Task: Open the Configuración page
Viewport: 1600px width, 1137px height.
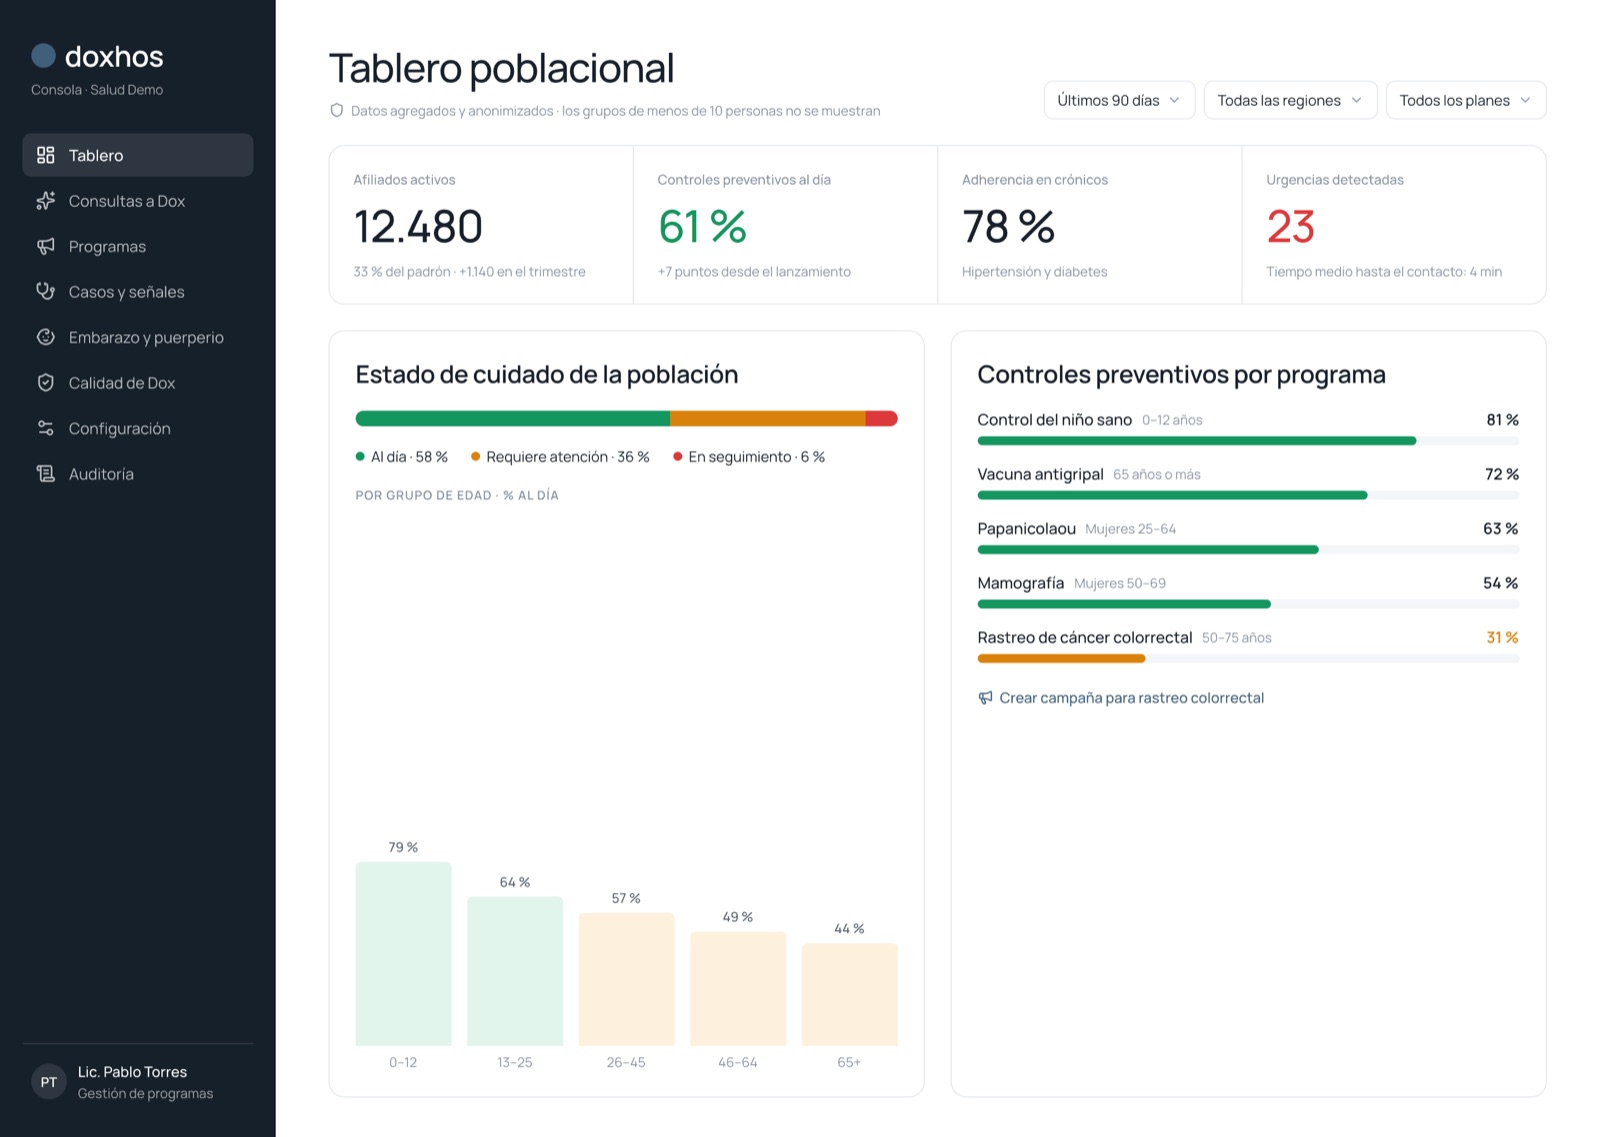Action: point(138,428)
